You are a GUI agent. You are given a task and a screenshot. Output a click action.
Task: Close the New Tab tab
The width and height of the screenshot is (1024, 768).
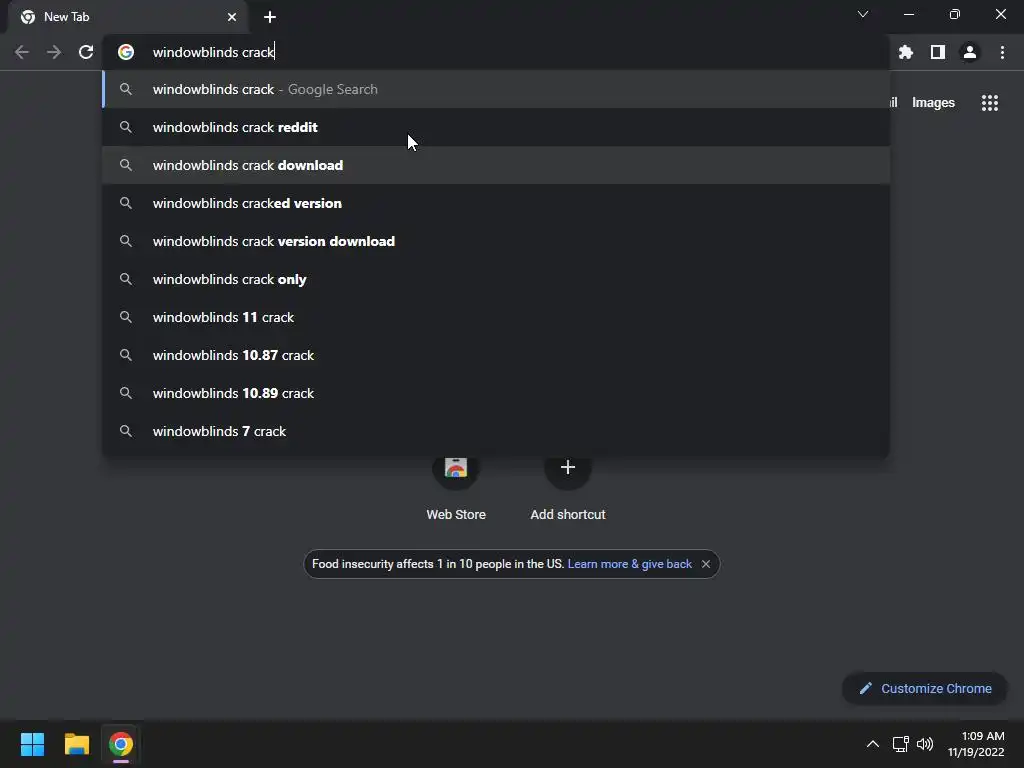pos(232,17)
